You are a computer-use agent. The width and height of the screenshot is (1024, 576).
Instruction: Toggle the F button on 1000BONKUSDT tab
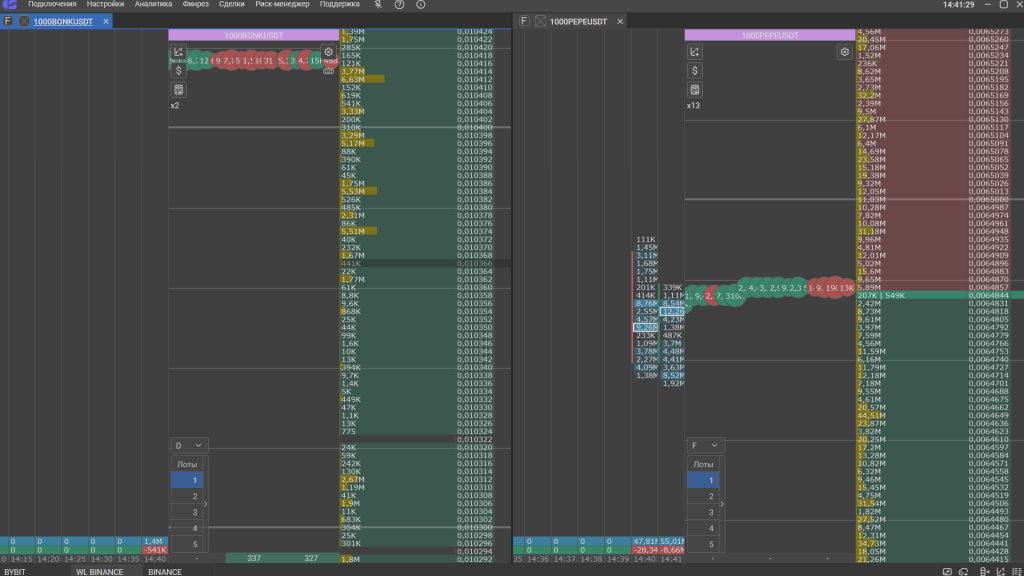pyautogui.click(x=8, y=21)
